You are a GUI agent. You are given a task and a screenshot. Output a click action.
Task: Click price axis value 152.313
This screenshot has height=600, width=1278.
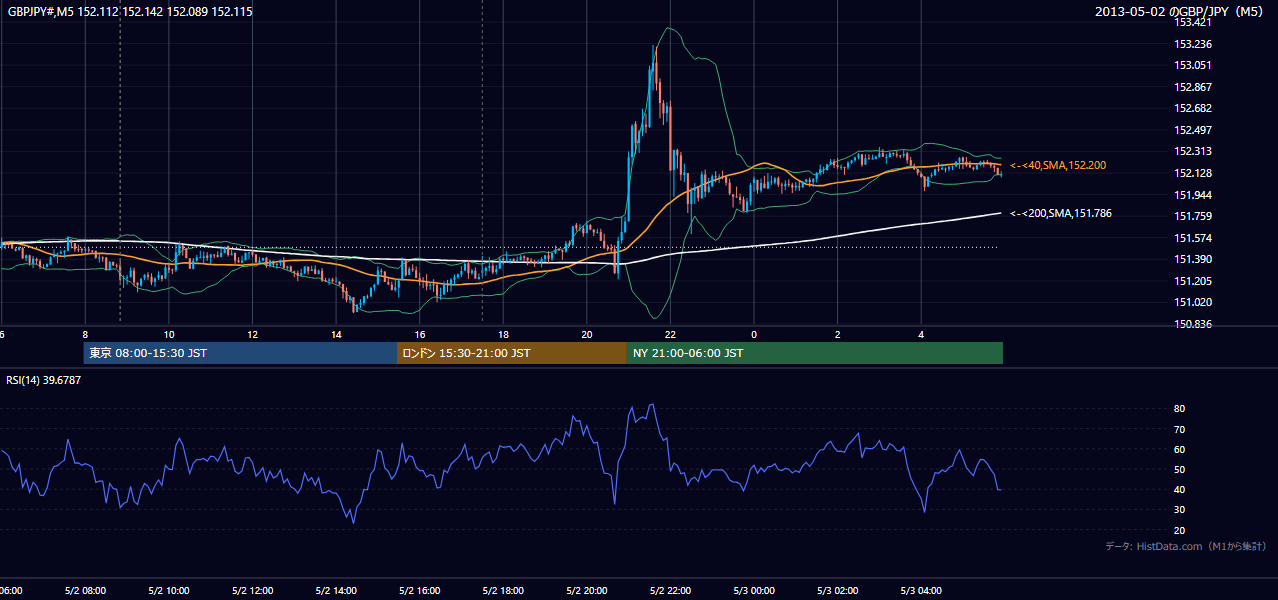(1193, 152)
